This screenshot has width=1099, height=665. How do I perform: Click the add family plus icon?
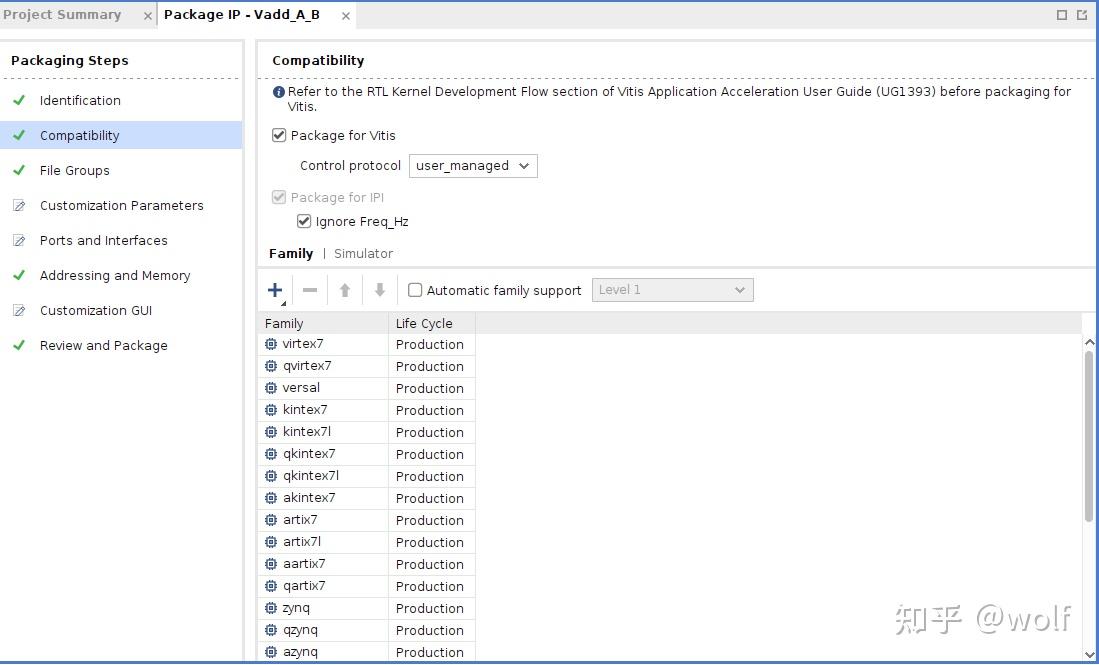coord(275,290)
